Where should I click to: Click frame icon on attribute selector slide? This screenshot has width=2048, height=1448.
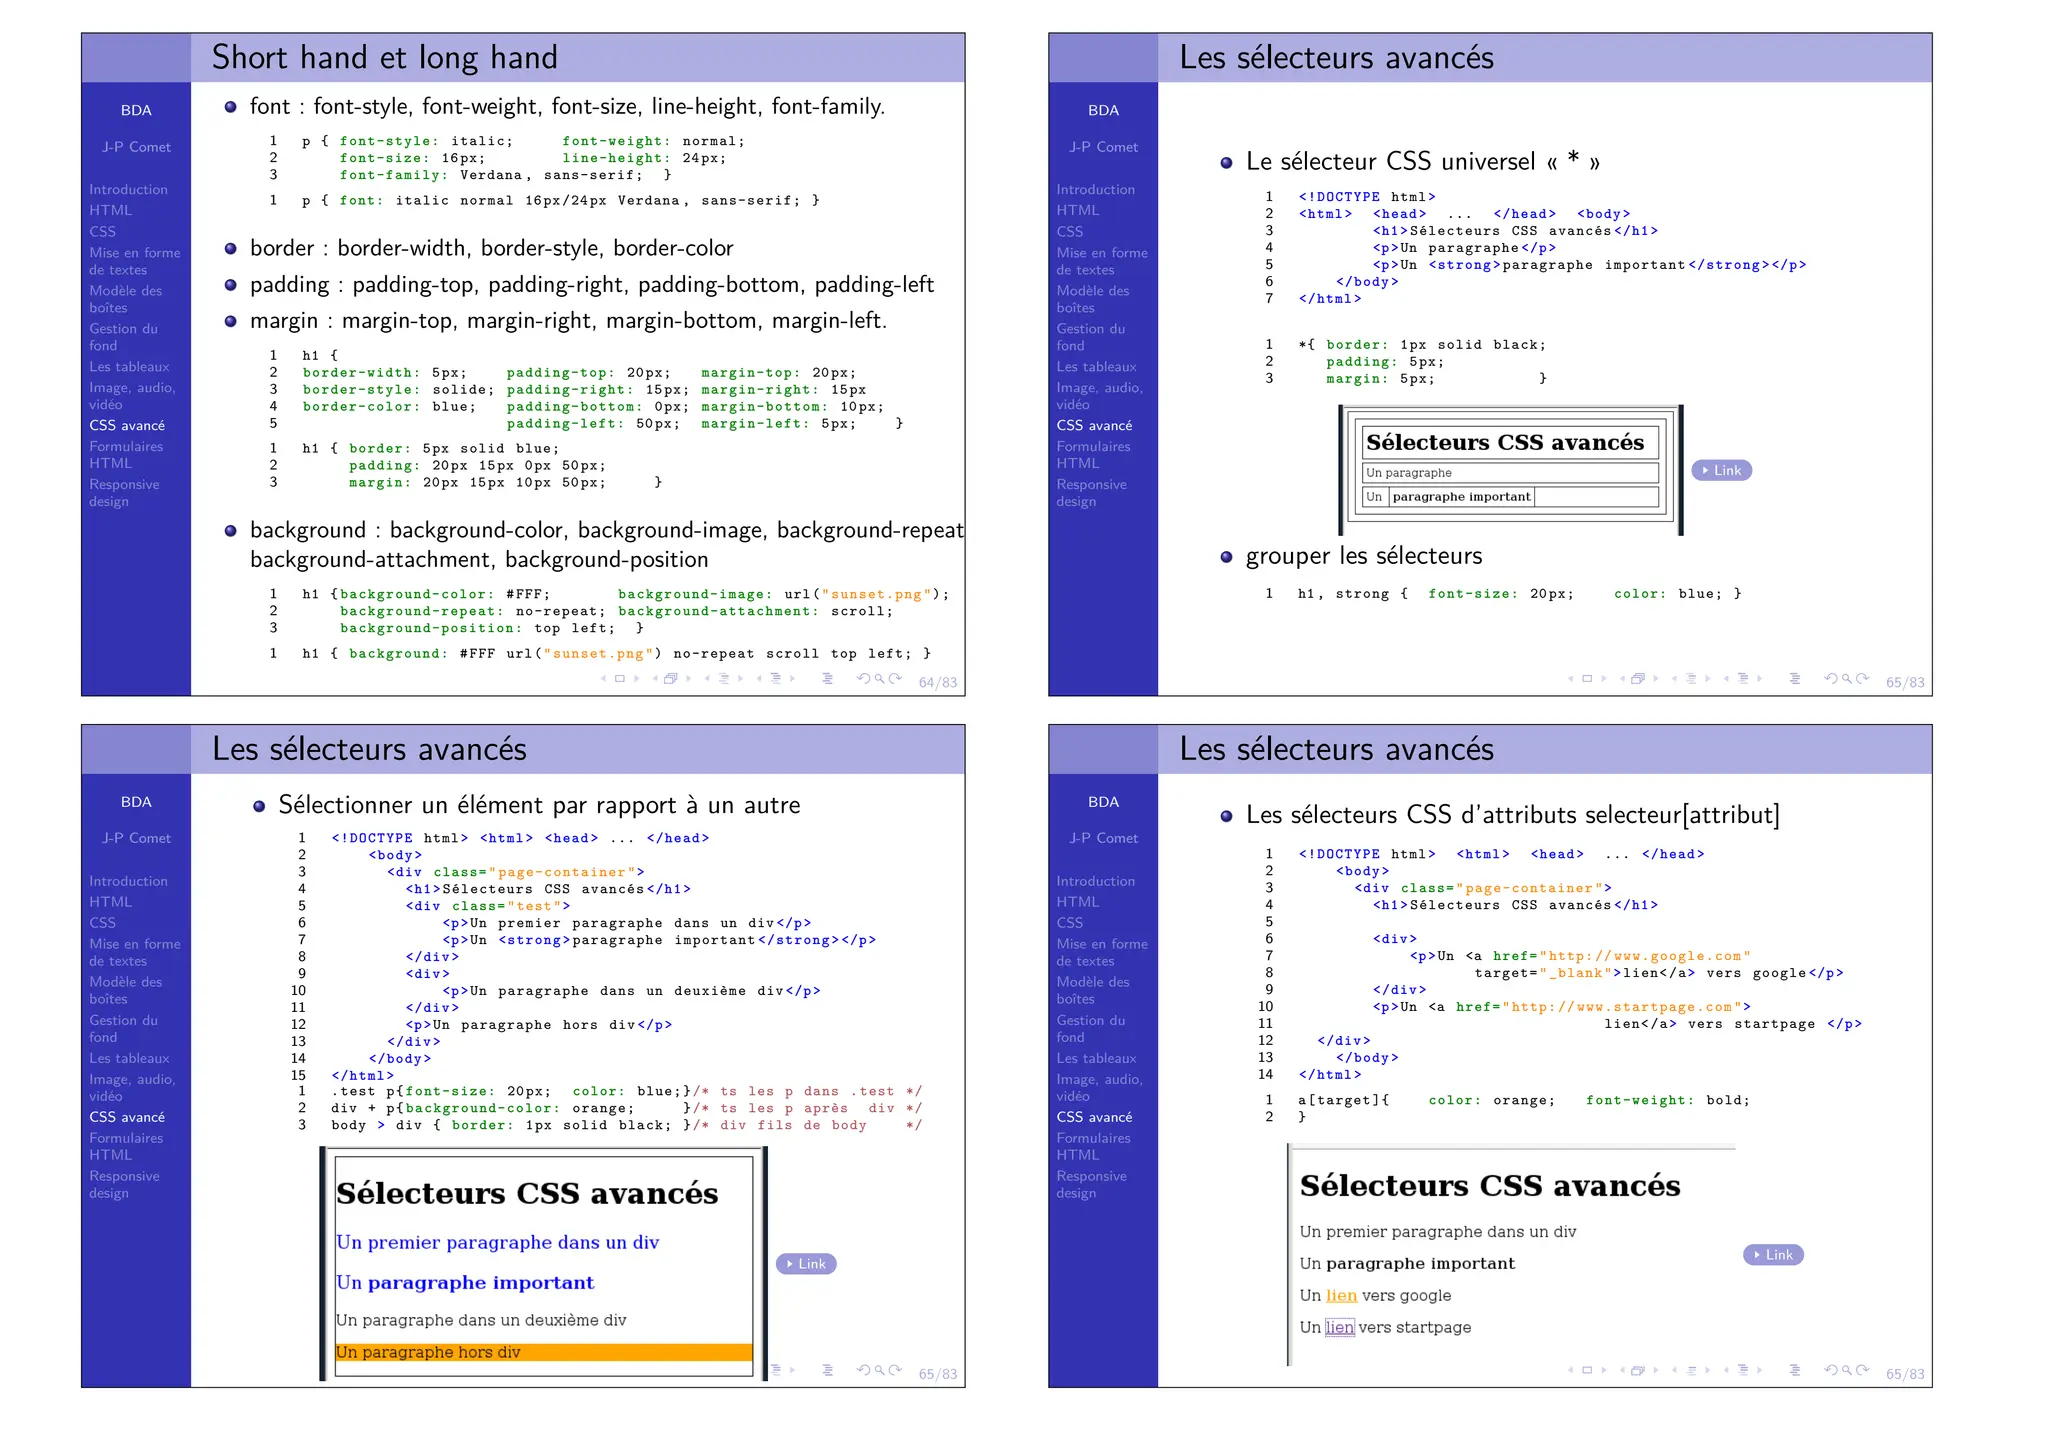point(1587,1370)
